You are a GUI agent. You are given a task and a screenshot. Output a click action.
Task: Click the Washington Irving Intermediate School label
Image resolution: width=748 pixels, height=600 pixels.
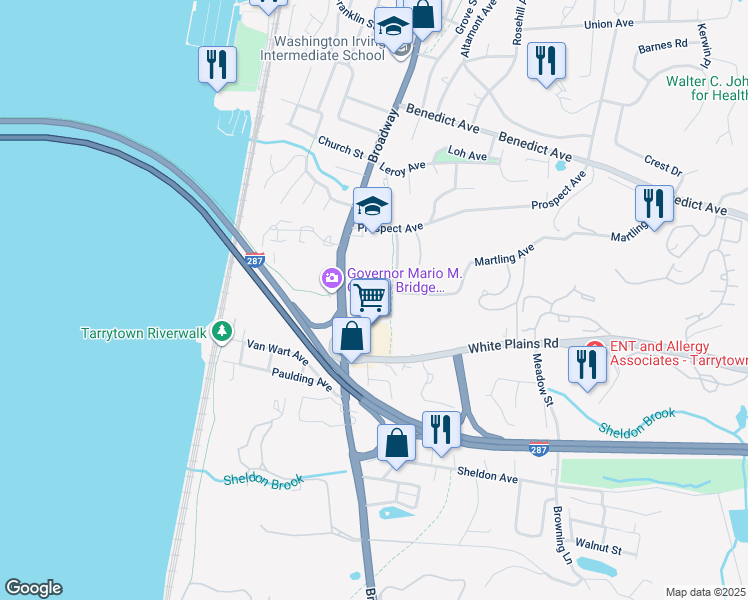point(322,49)
